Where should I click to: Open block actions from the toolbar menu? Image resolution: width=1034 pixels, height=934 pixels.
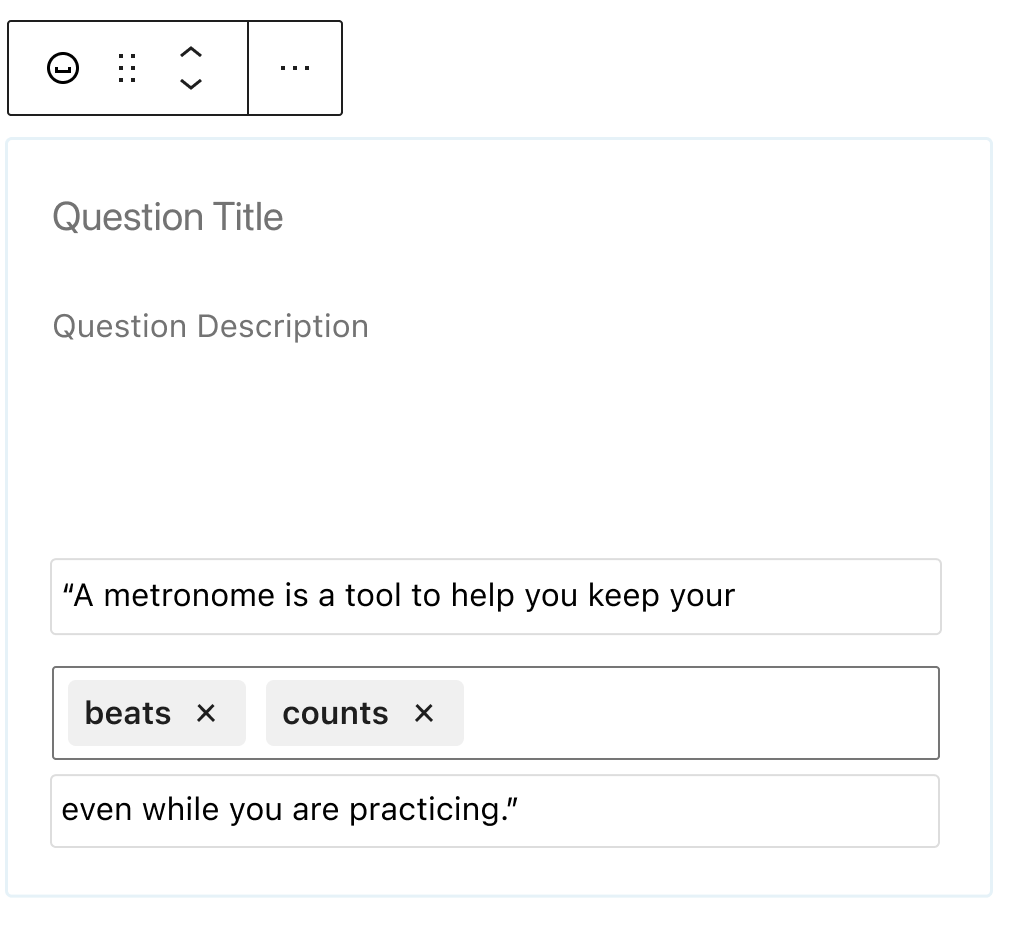(x=295, y=67)
